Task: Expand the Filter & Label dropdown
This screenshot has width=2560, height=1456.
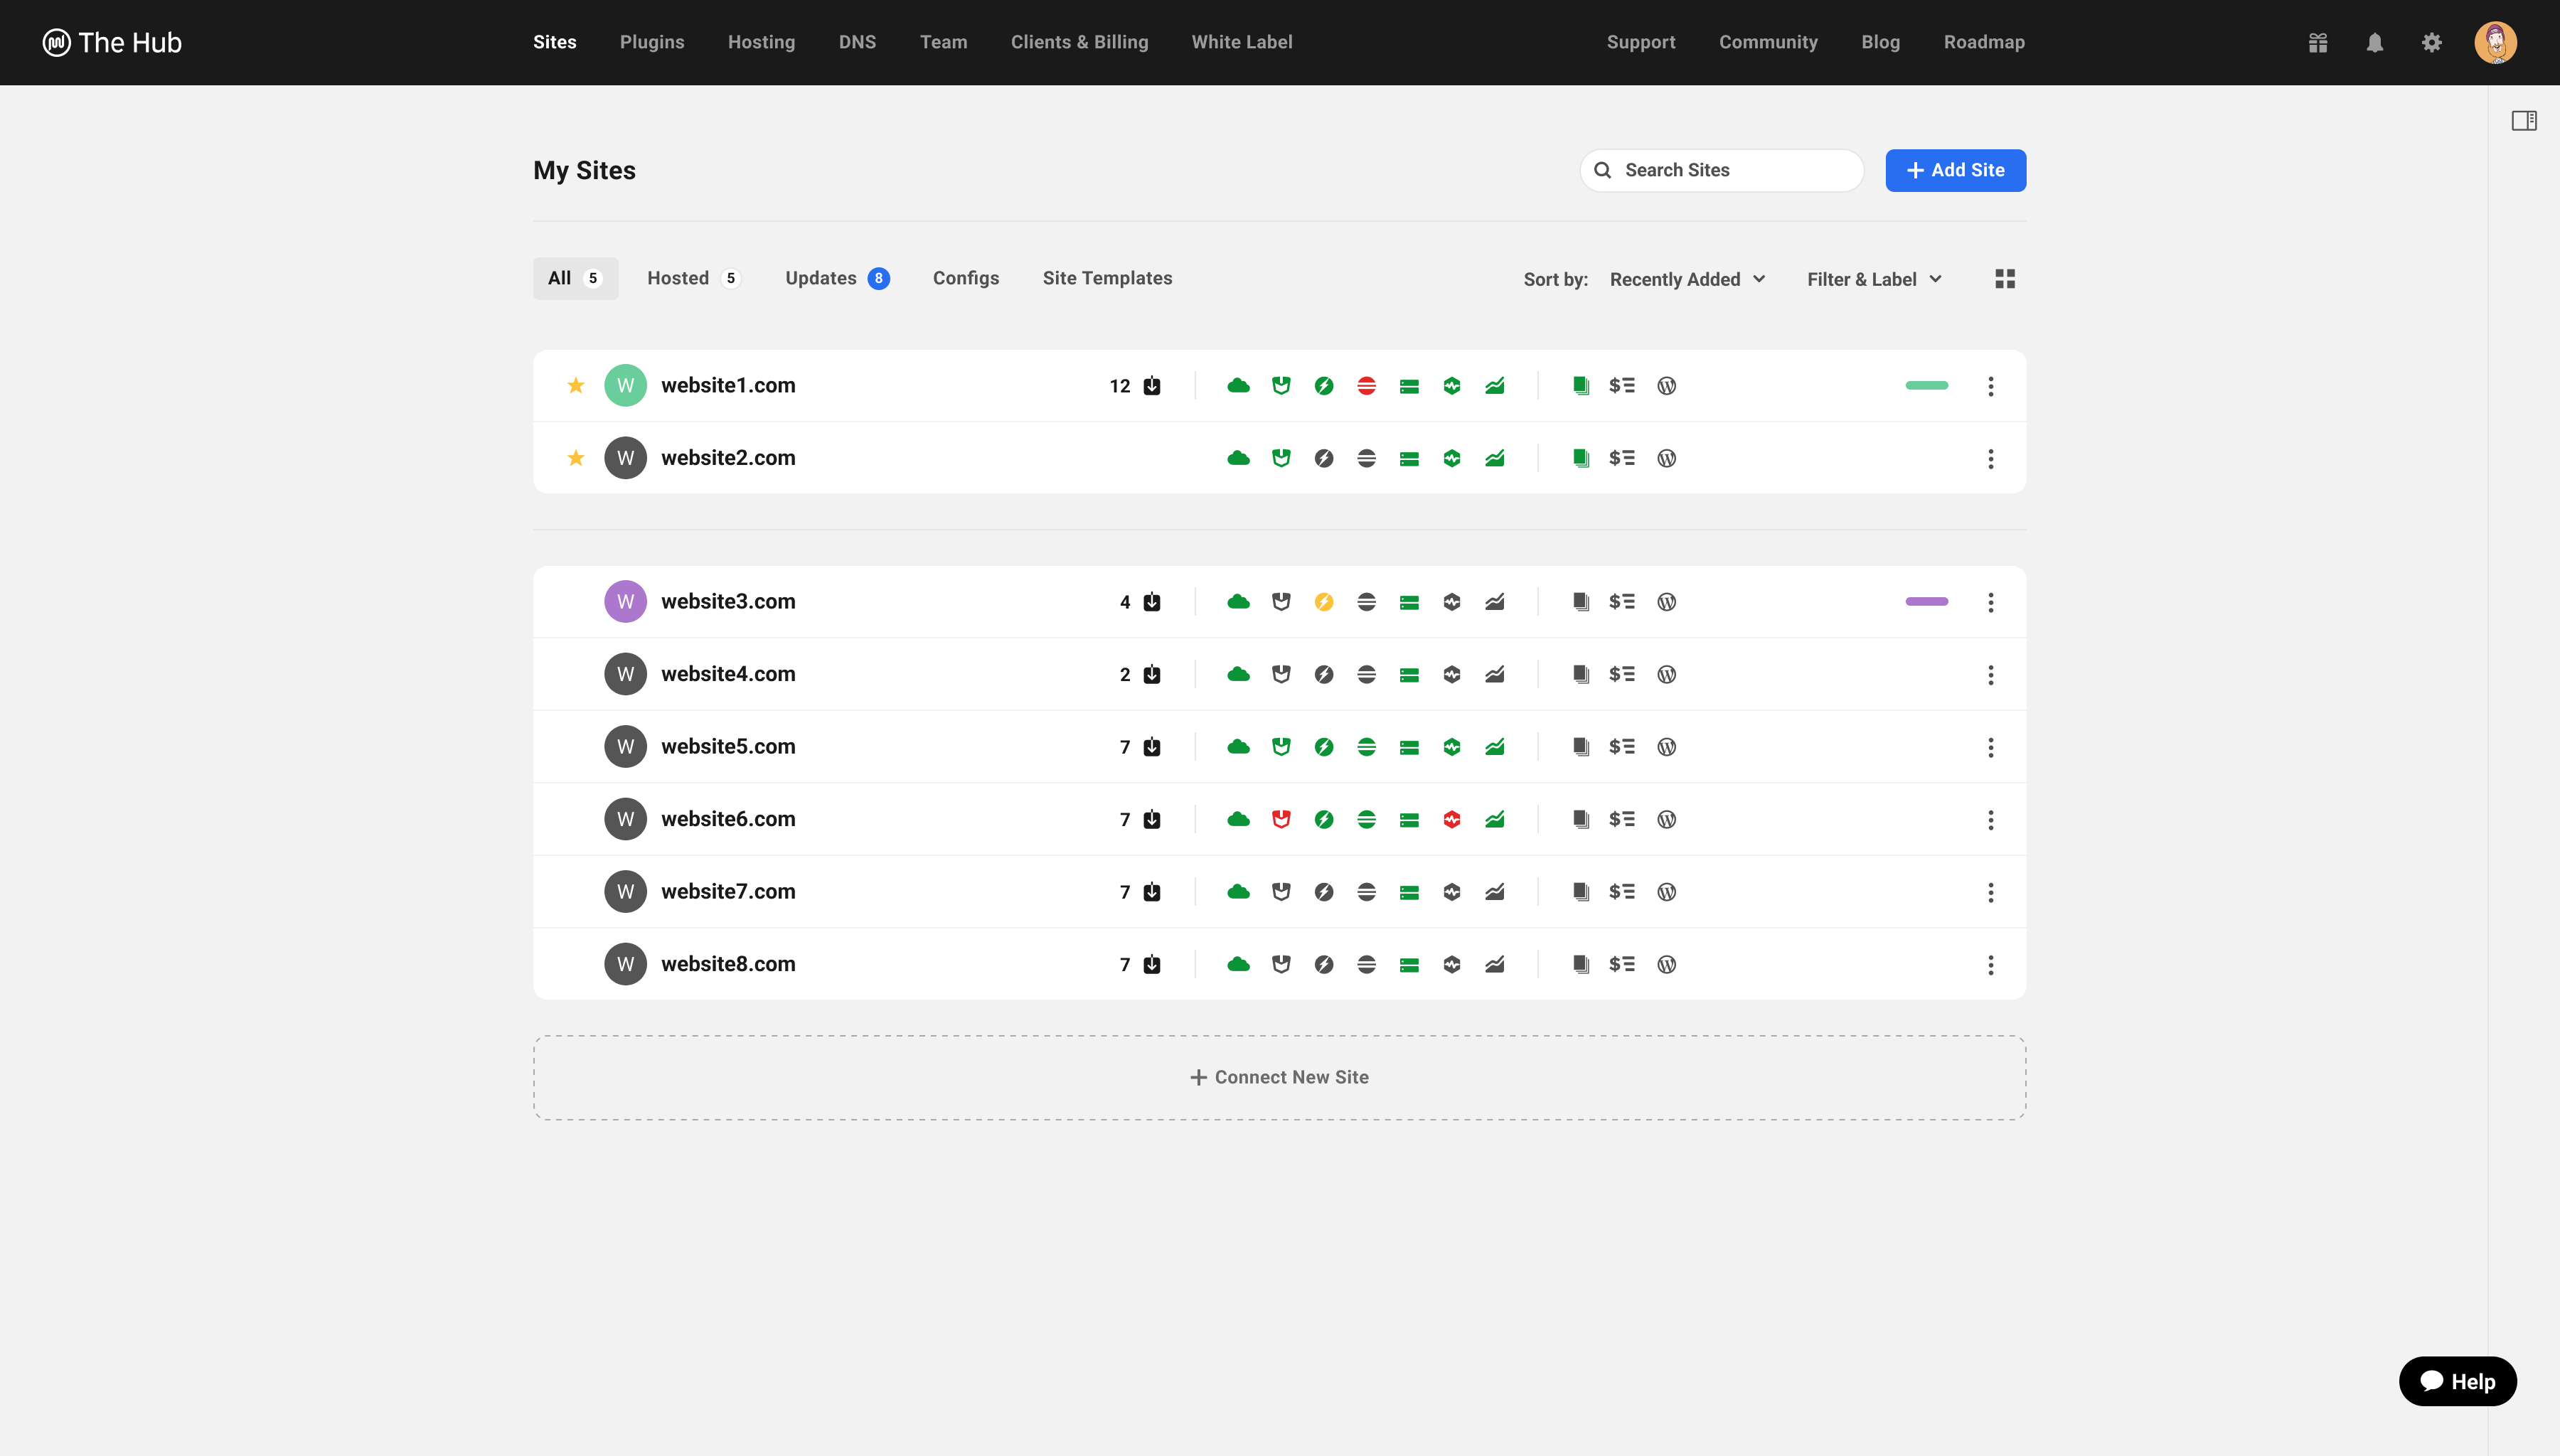Action: (x=1873, y=279)
